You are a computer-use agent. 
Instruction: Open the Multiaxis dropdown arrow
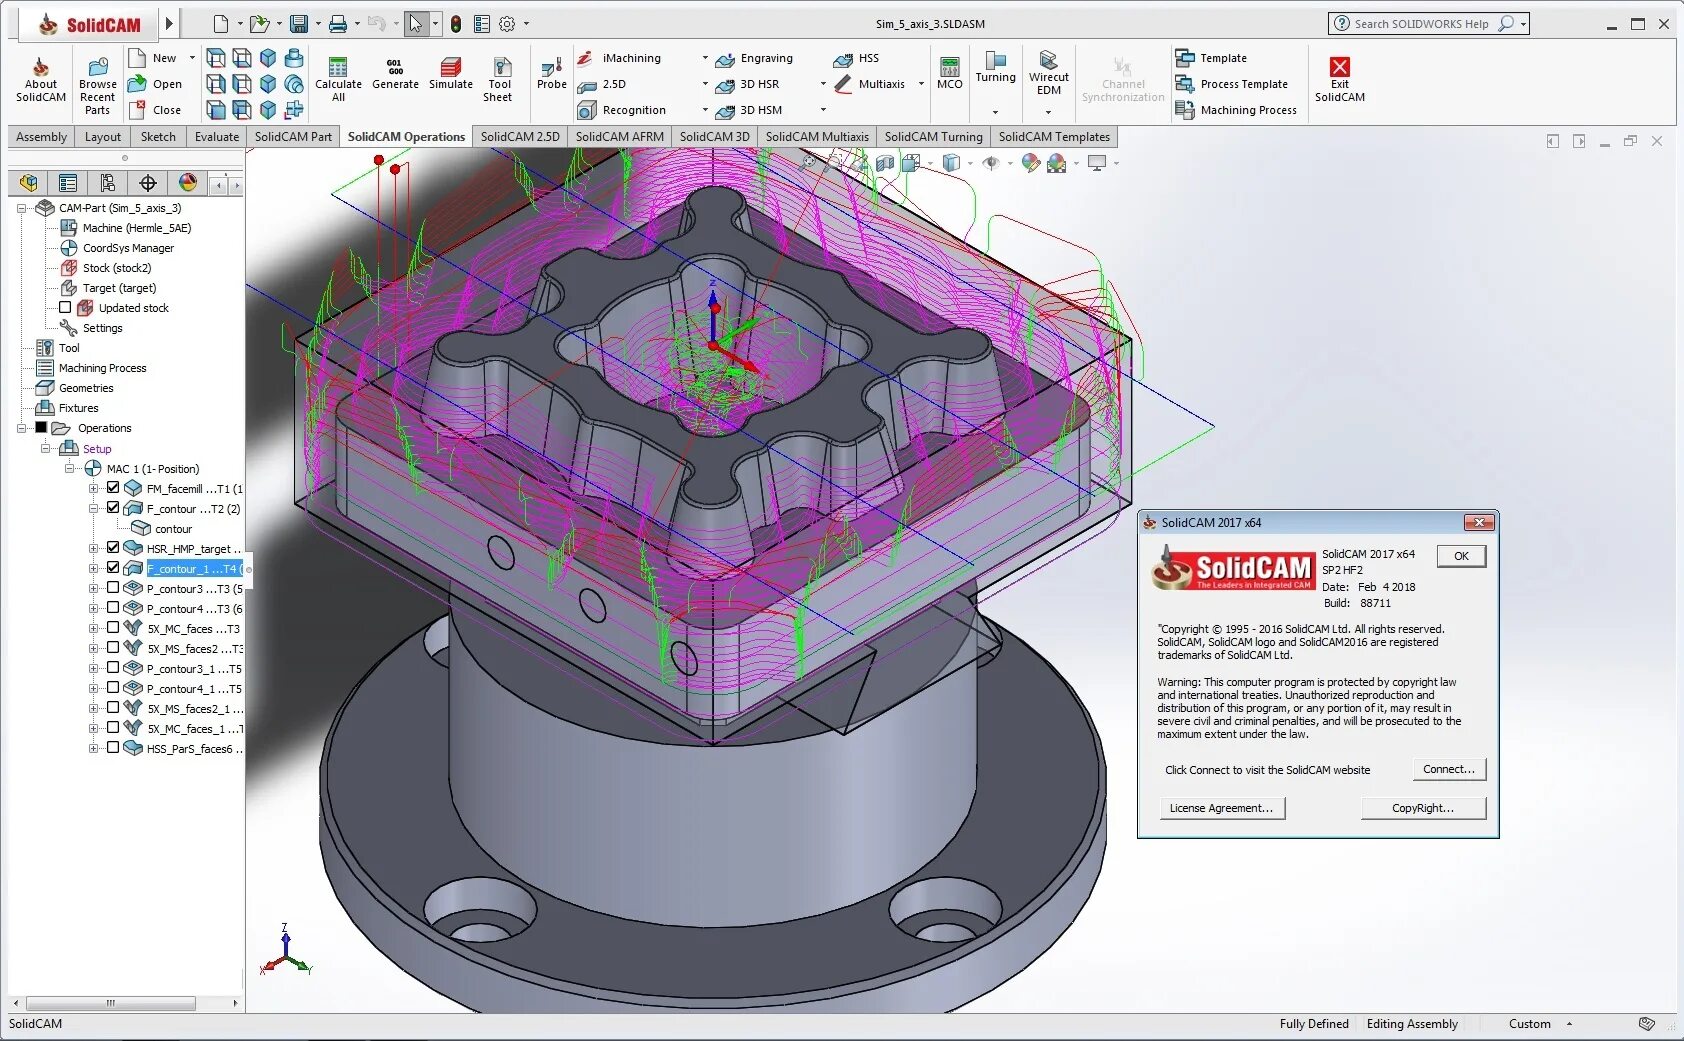tap(921, 85)
